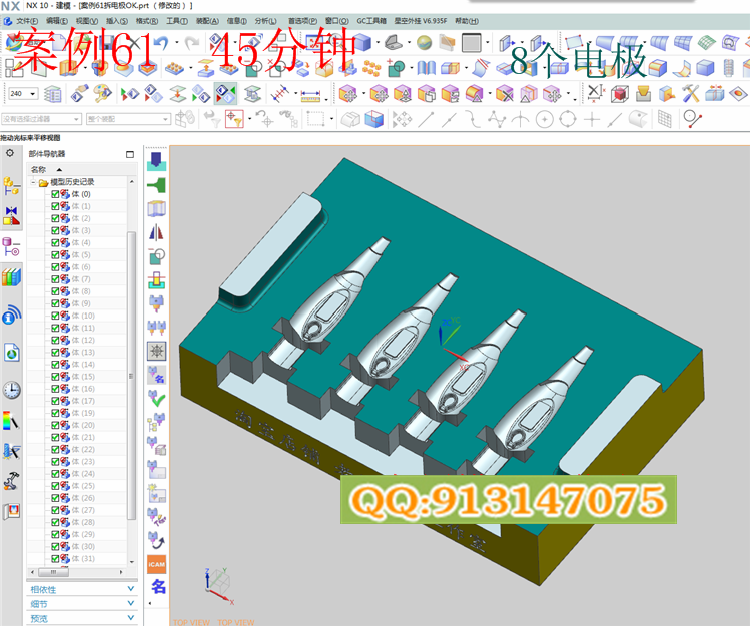The image size is (750, 626).
Task: Uncheck the 体 (0) feature checkbox
Action: 55,194
